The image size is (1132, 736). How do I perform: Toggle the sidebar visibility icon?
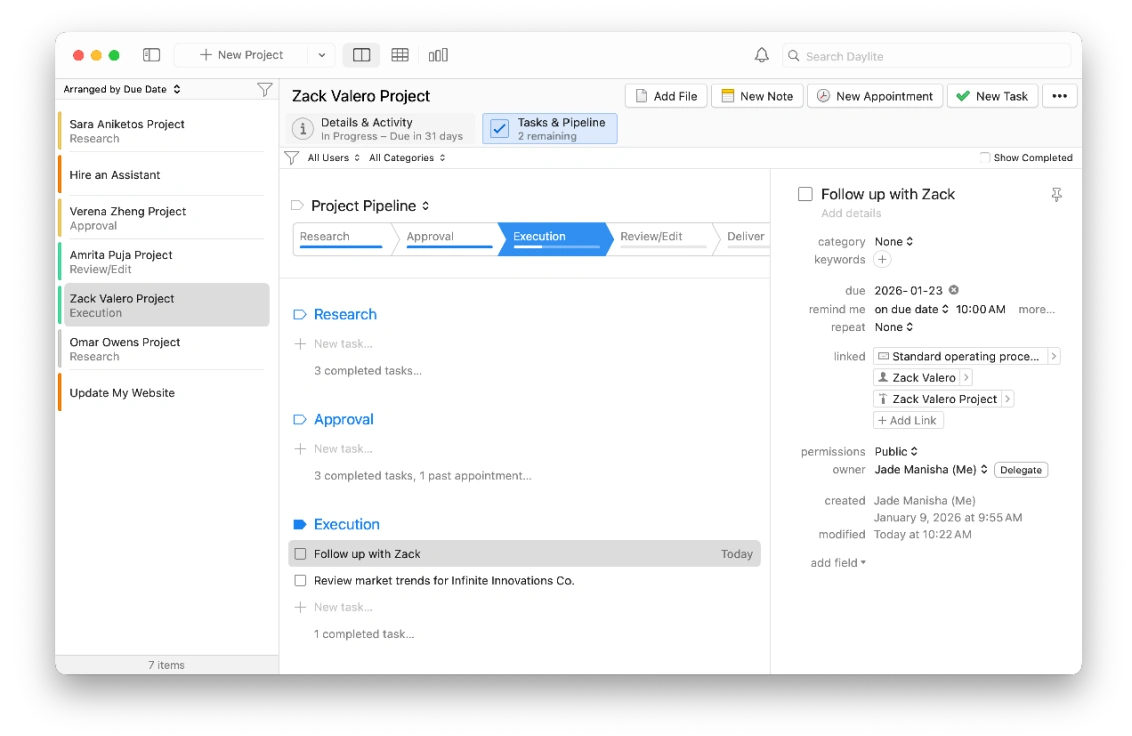(151, 55)
